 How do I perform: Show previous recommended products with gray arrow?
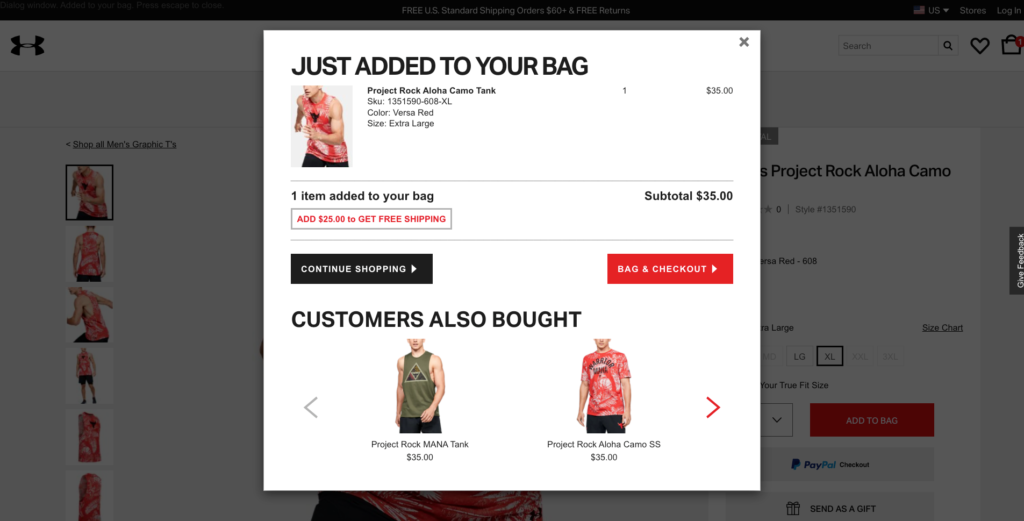click(311, 407)
